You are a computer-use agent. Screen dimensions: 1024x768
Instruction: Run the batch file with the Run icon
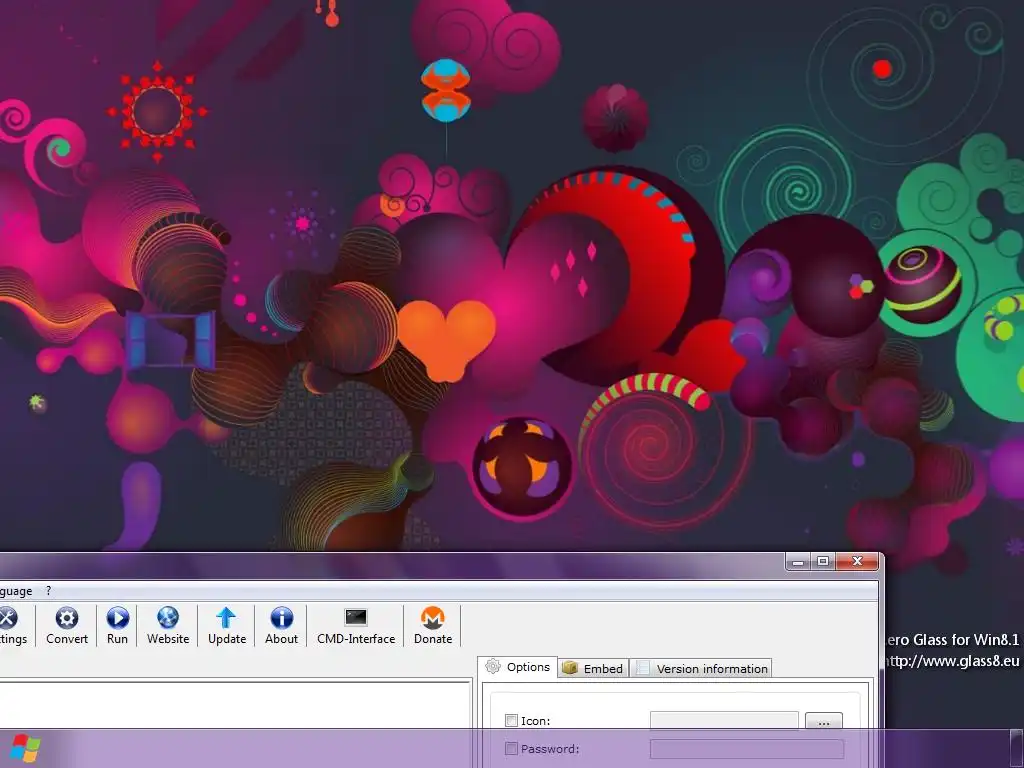pyautogui.click(x=118, y=618)
